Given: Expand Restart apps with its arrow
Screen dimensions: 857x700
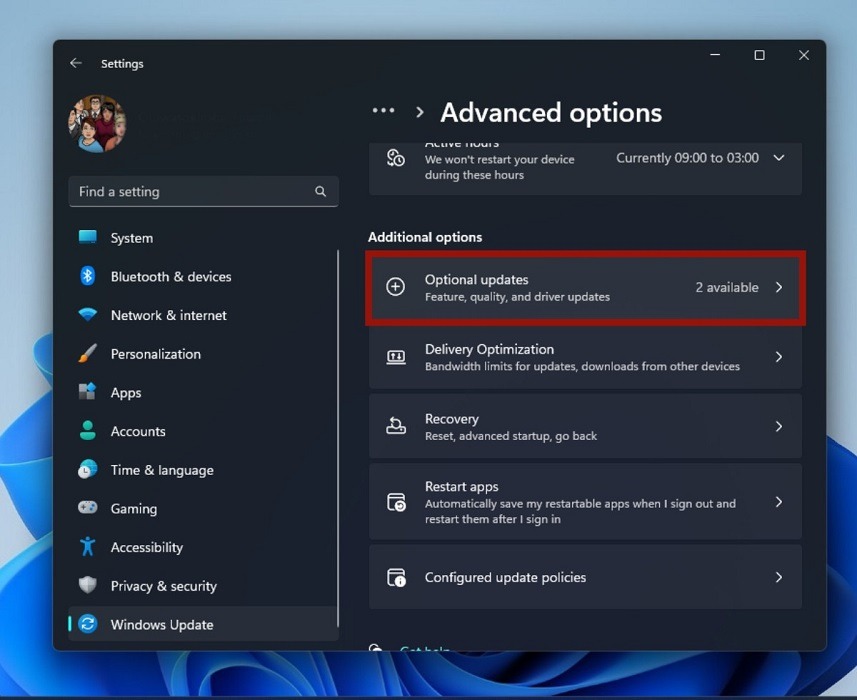Looking at the screenshot, I should pos(778,501).
